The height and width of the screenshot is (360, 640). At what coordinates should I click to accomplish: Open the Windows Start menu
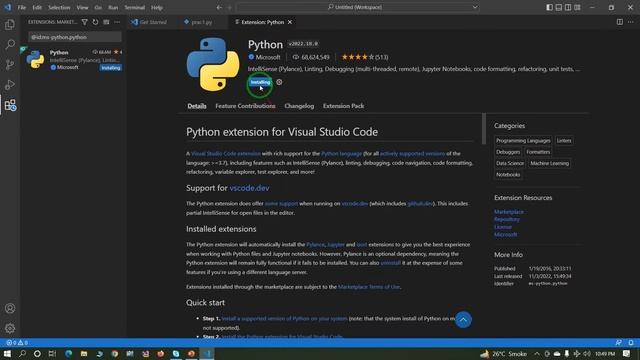7,353
